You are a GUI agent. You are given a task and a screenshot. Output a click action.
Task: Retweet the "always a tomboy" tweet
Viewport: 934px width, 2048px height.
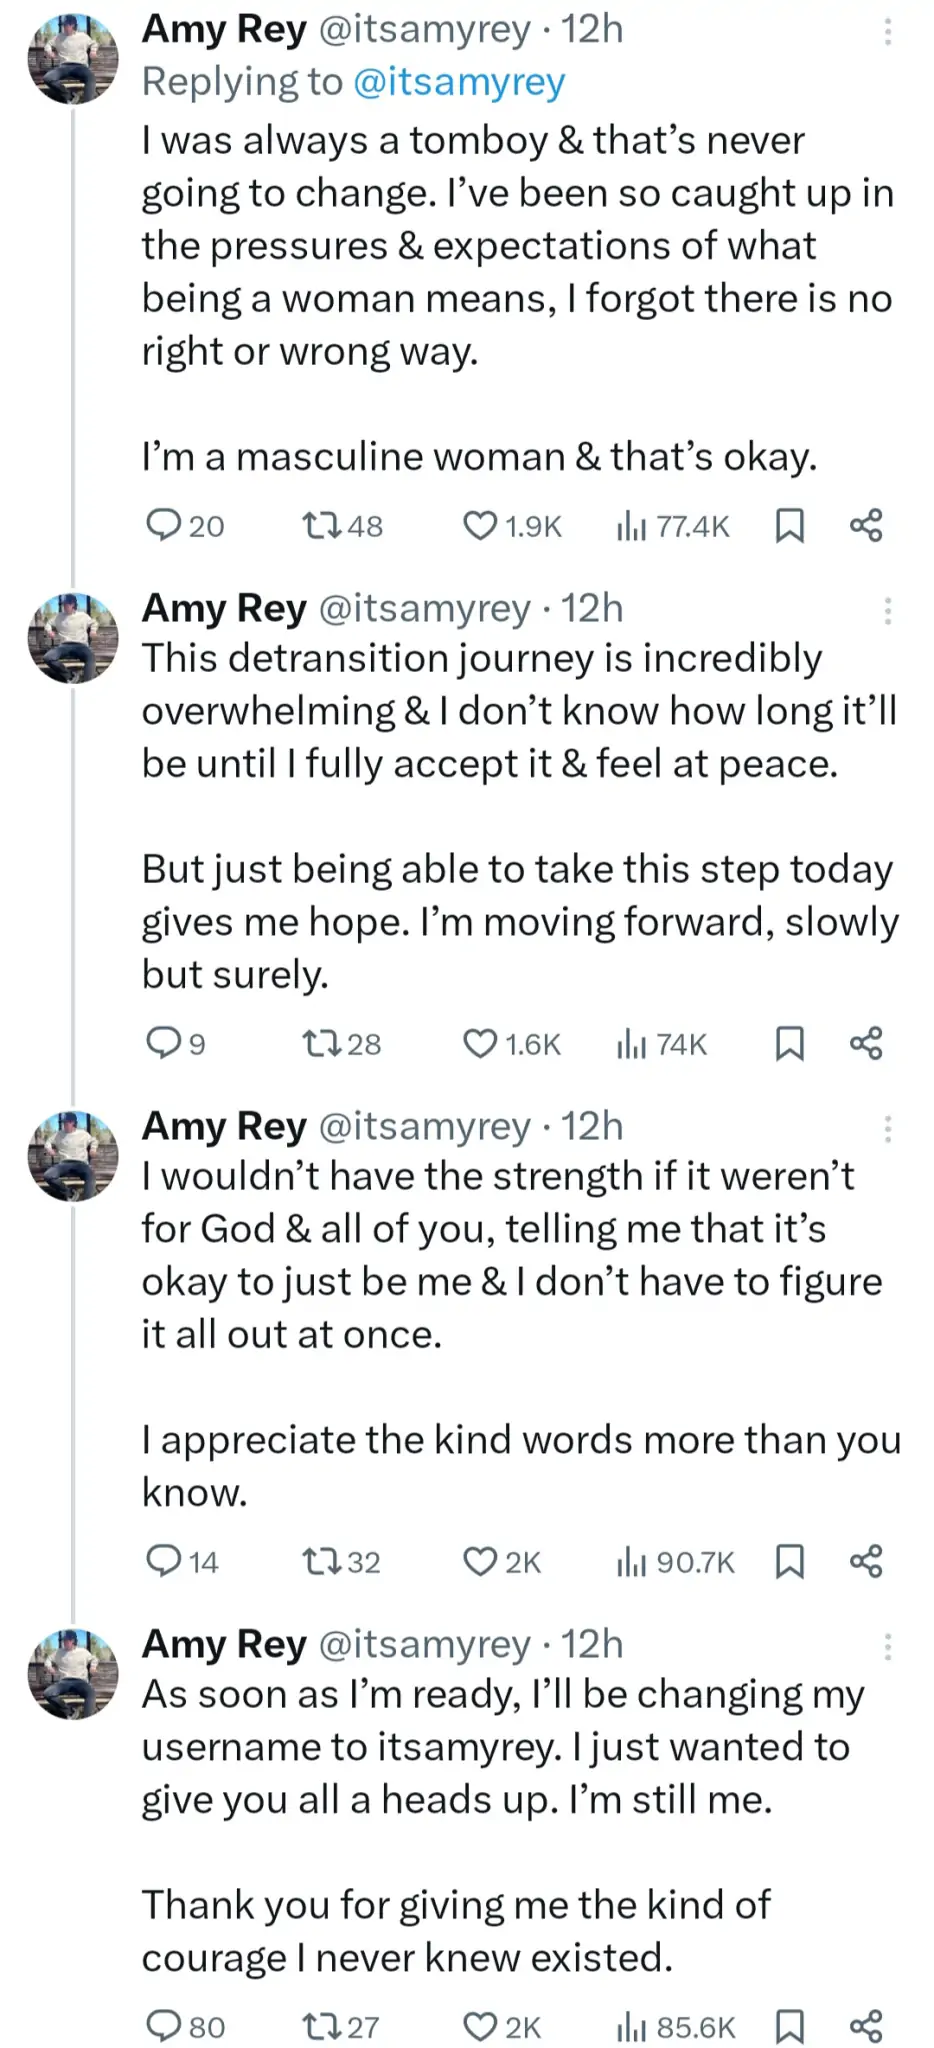(x=320, y=525)
